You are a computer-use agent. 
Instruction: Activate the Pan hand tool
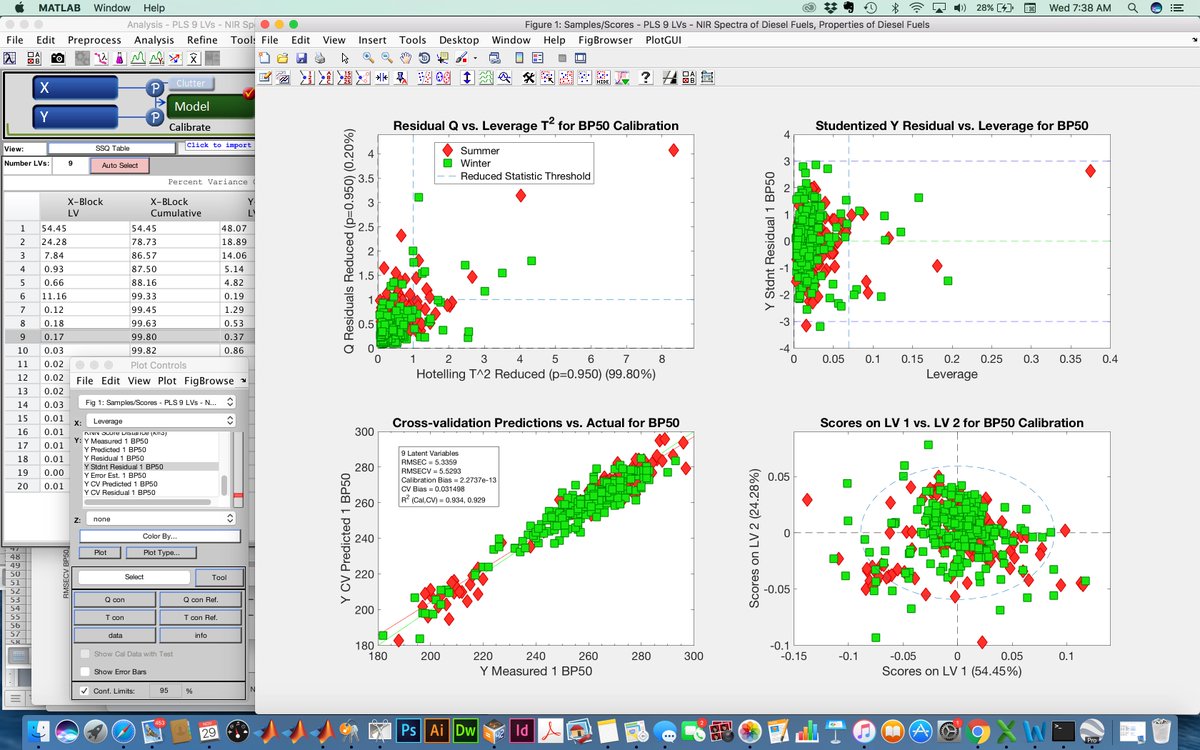tap(405, 58)
